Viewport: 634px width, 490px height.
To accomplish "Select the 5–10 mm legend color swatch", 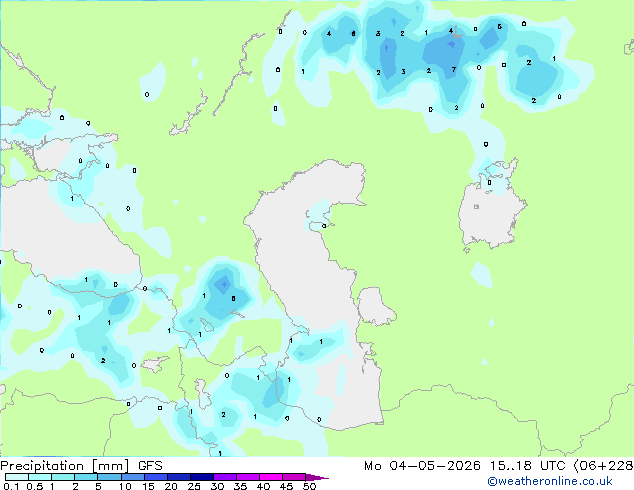I will pyautogui.click(x=109, y=477).
